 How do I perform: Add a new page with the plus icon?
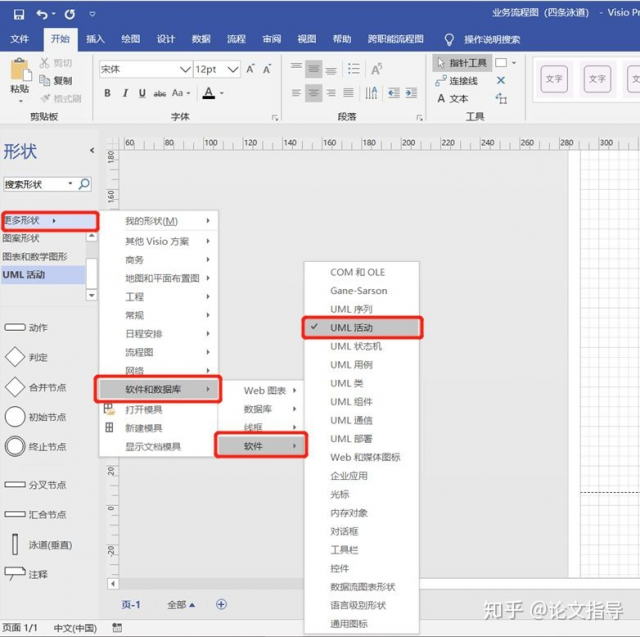click(x=221, y=604)
